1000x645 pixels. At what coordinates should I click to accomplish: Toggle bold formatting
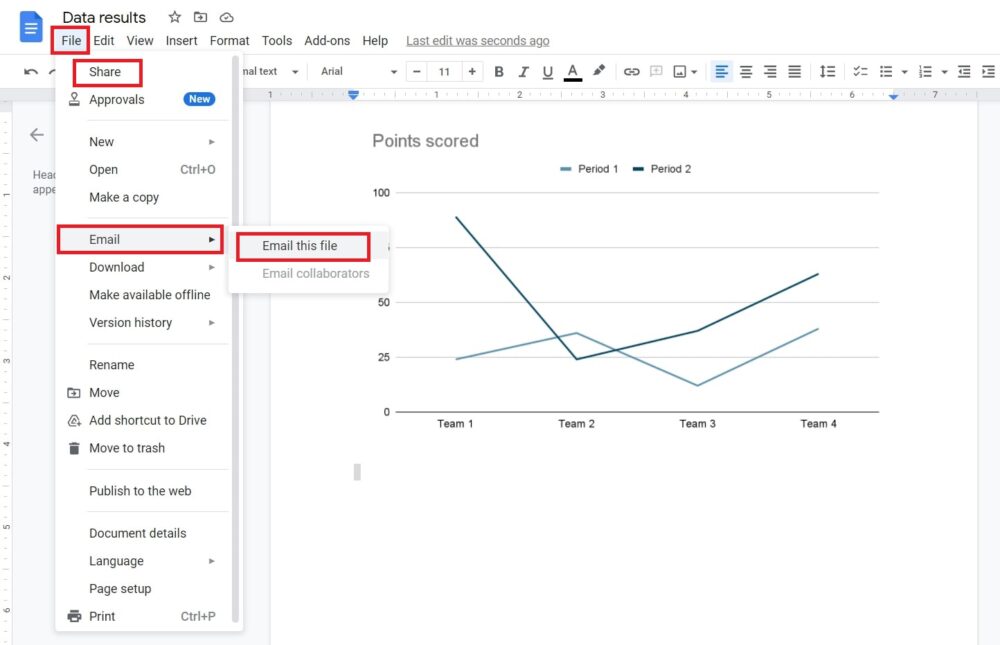click(x=499, y=71)
